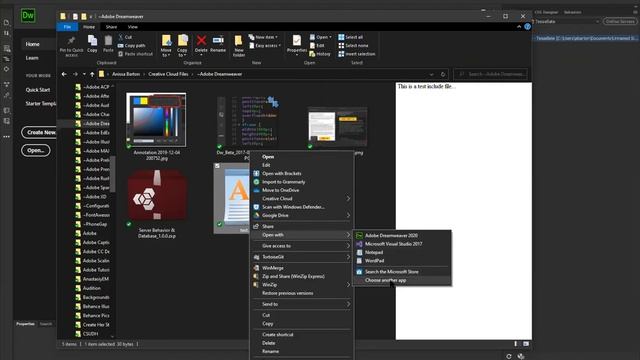Click the large icons view button in status bar
Screen dimensions: 640x360
click(x=526, y=344)
